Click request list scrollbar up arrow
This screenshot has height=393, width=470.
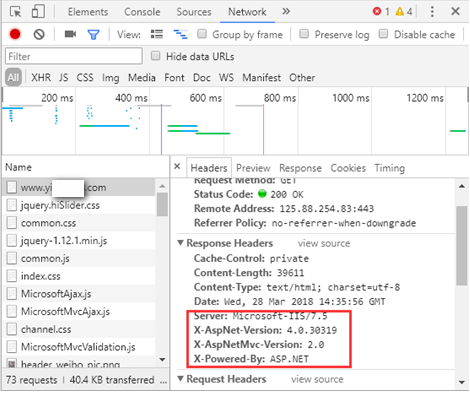pyautogui.click(x=162, y=186)
